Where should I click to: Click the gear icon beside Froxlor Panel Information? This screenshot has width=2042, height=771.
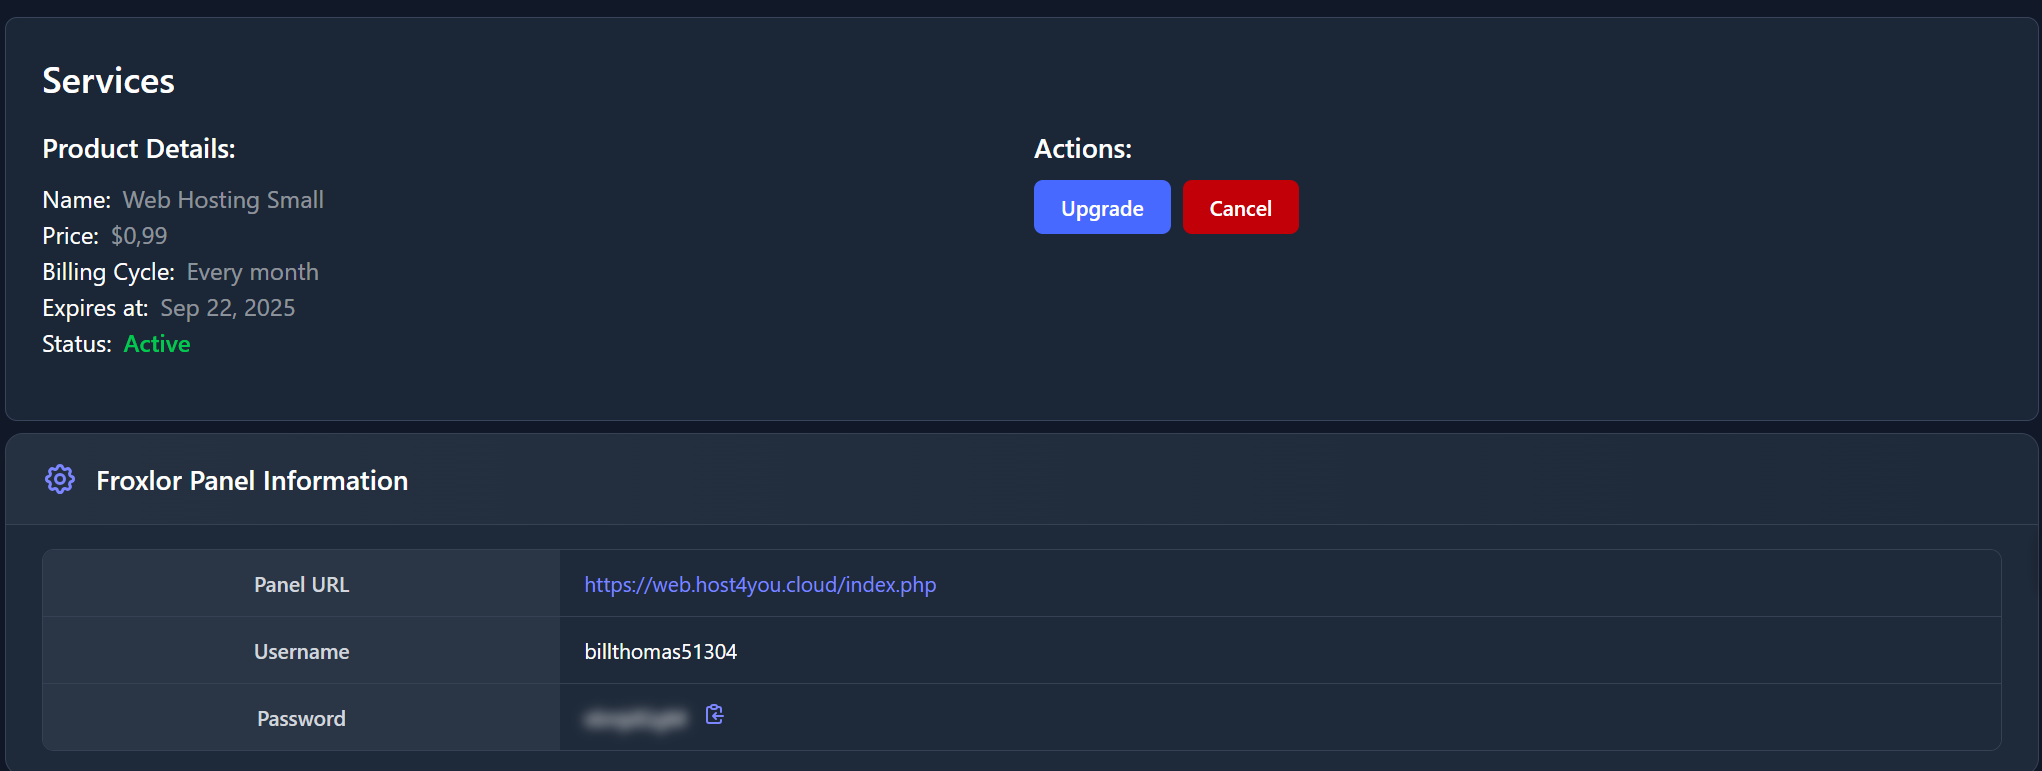60,480
